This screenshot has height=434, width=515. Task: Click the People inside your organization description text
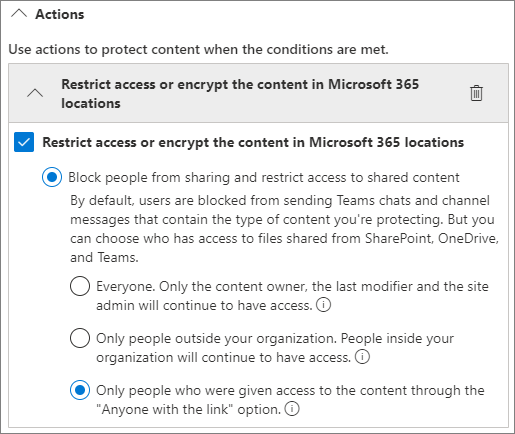tap(275, 348)
